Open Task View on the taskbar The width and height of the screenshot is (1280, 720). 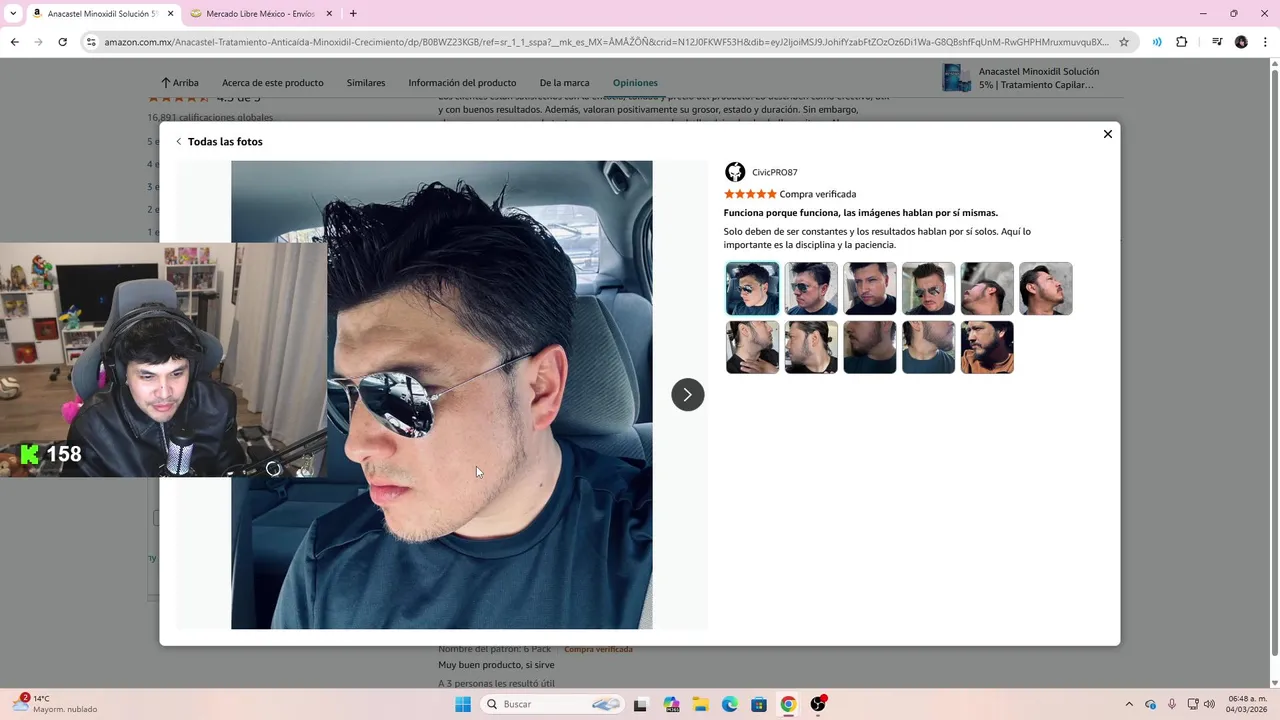click(x=640, y=704)
